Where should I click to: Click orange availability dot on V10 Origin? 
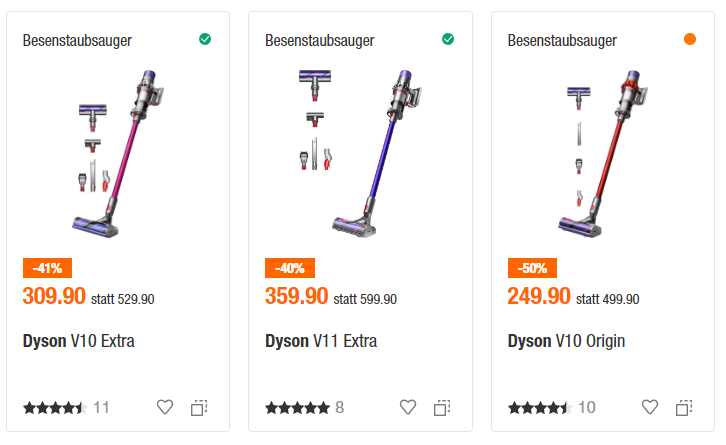click(x=690, y=39)
